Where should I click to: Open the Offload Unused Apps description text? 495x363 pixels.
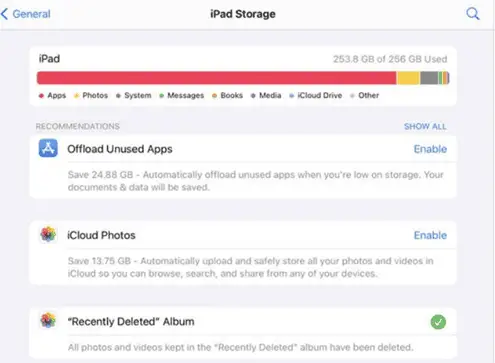[255, 181]
